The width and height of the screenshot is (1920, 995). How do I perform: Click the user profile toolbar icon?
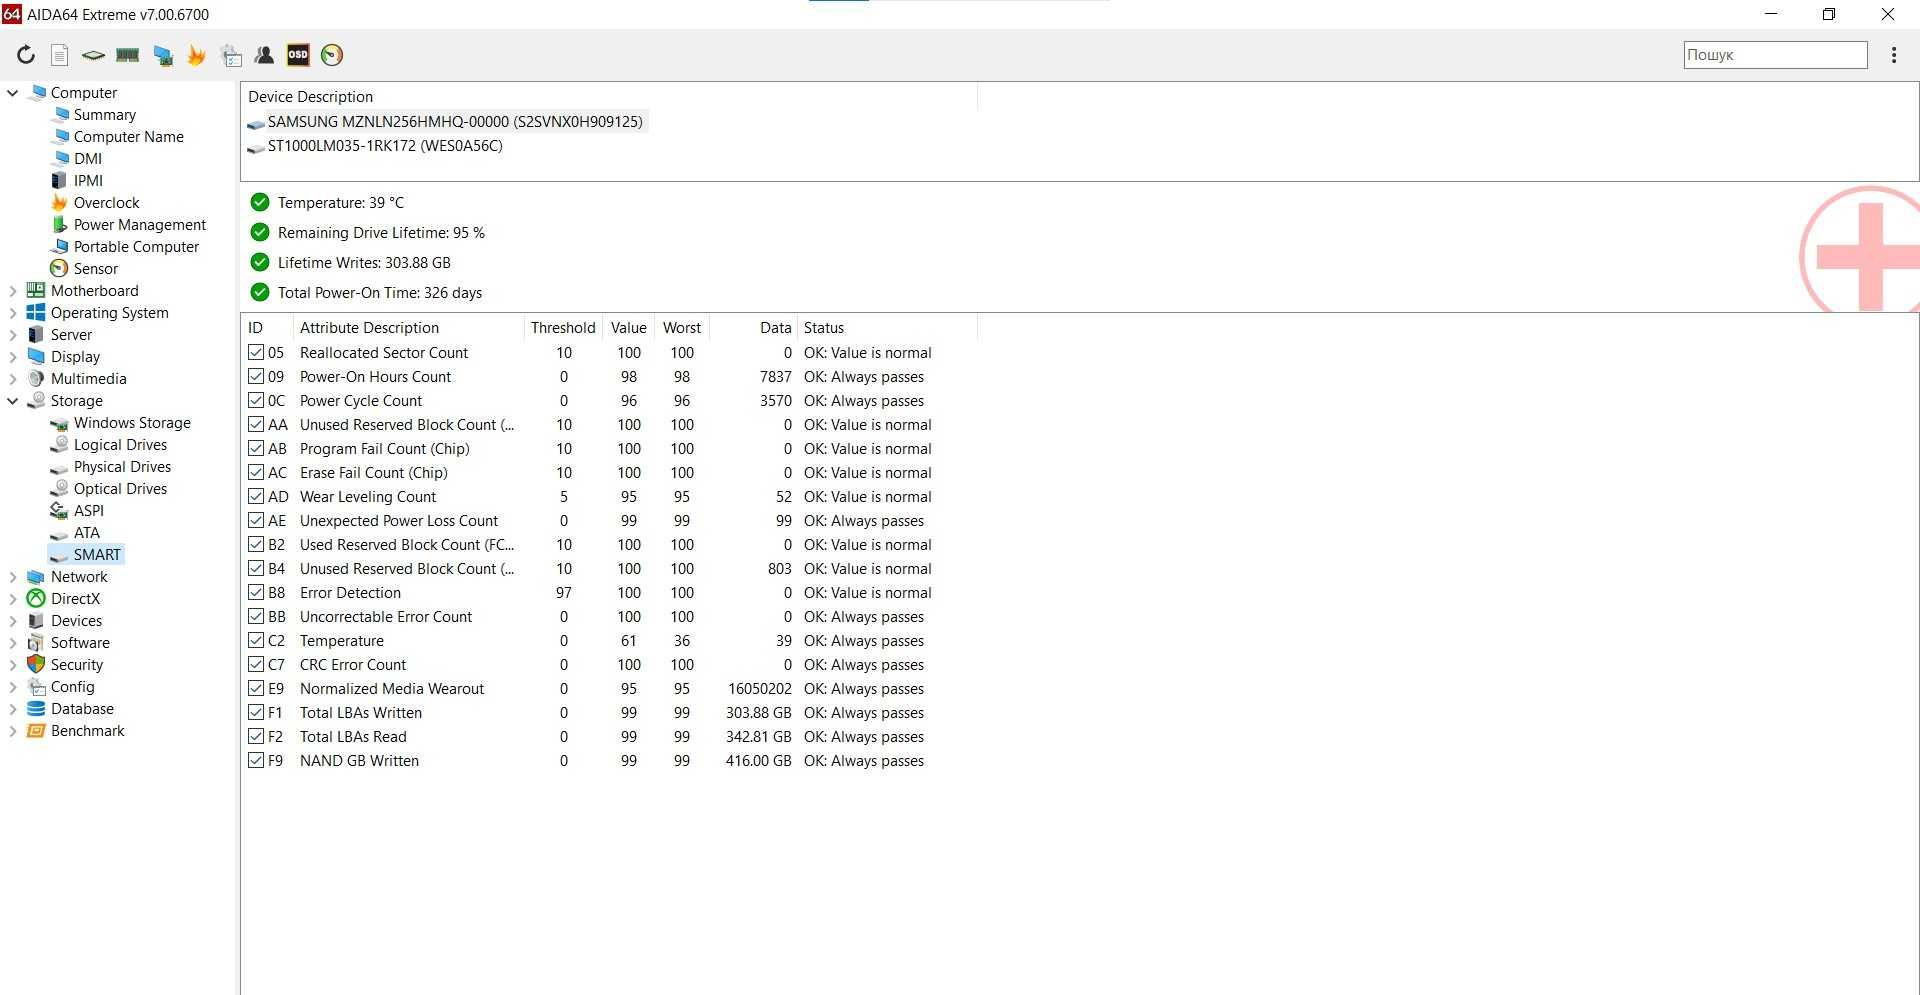coord(264,55)
